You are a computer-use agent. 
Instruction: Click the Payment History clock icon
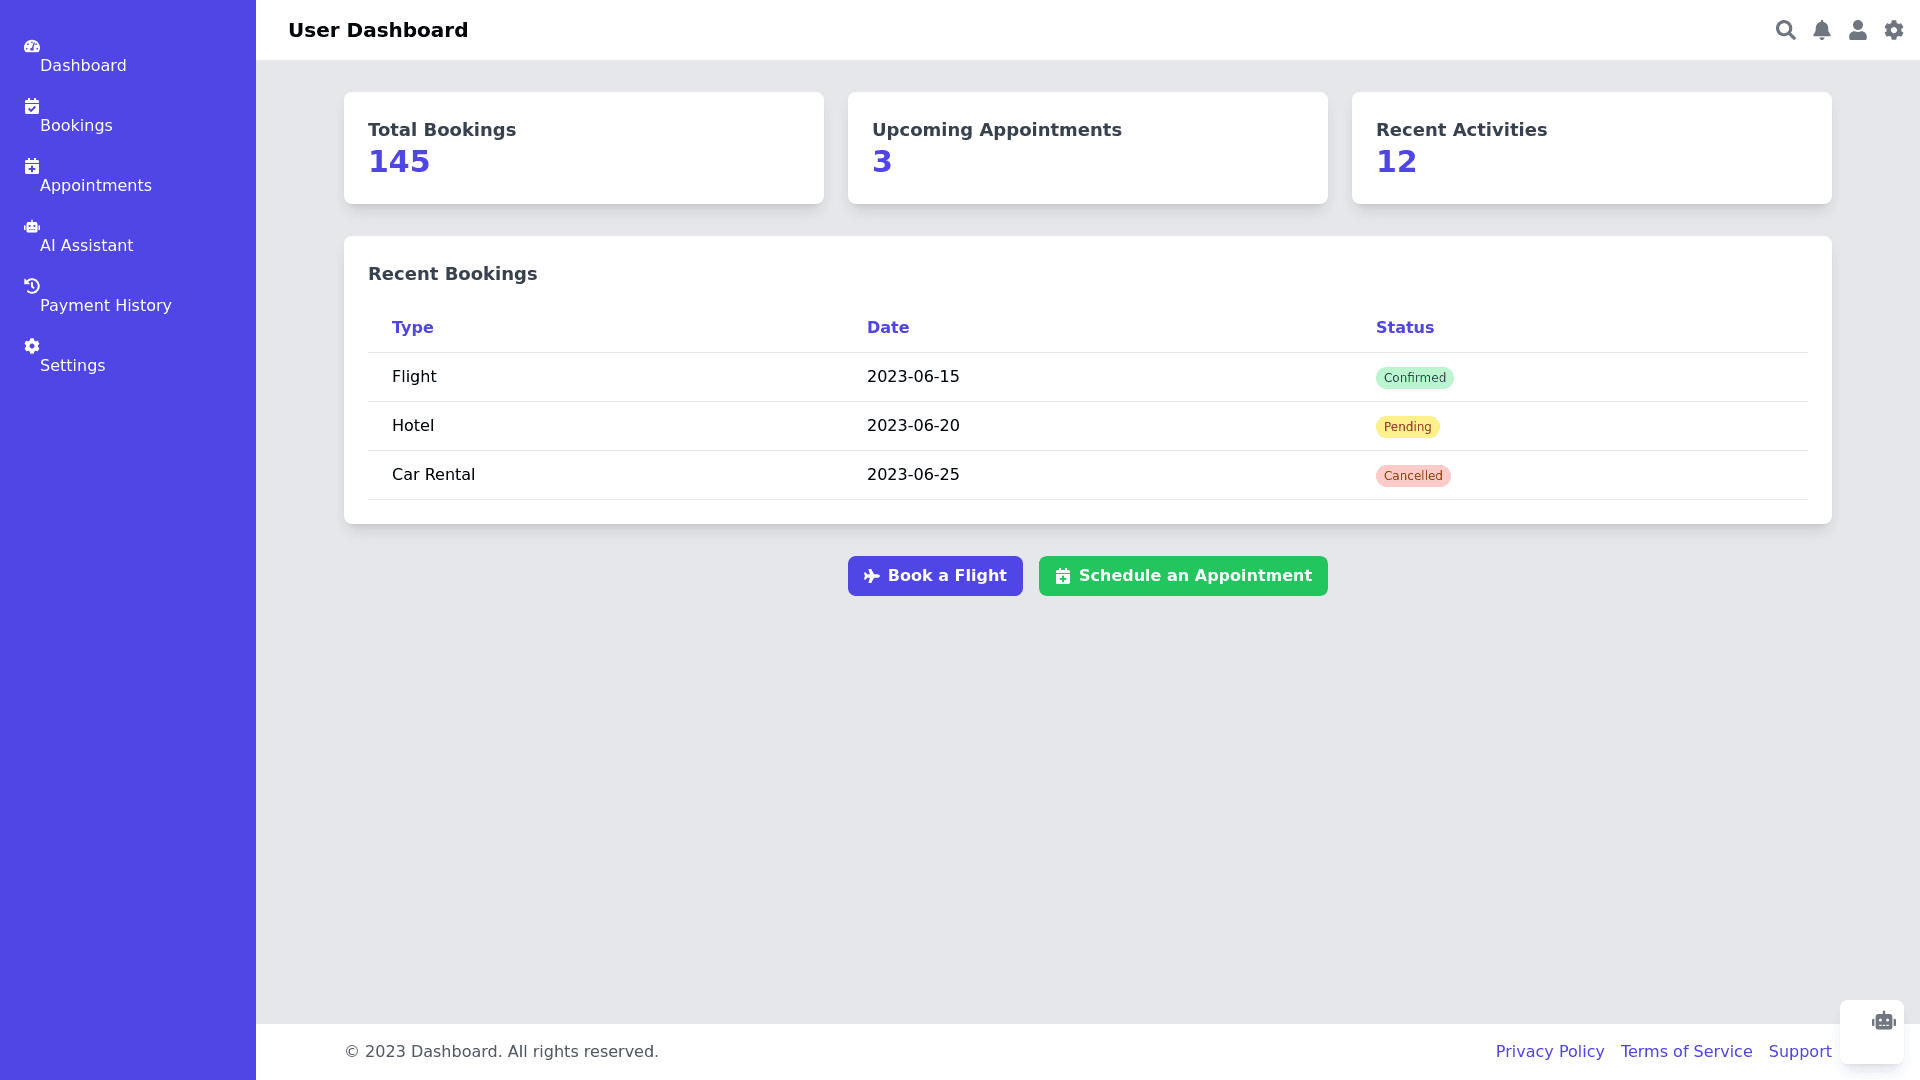click(32, 286)
